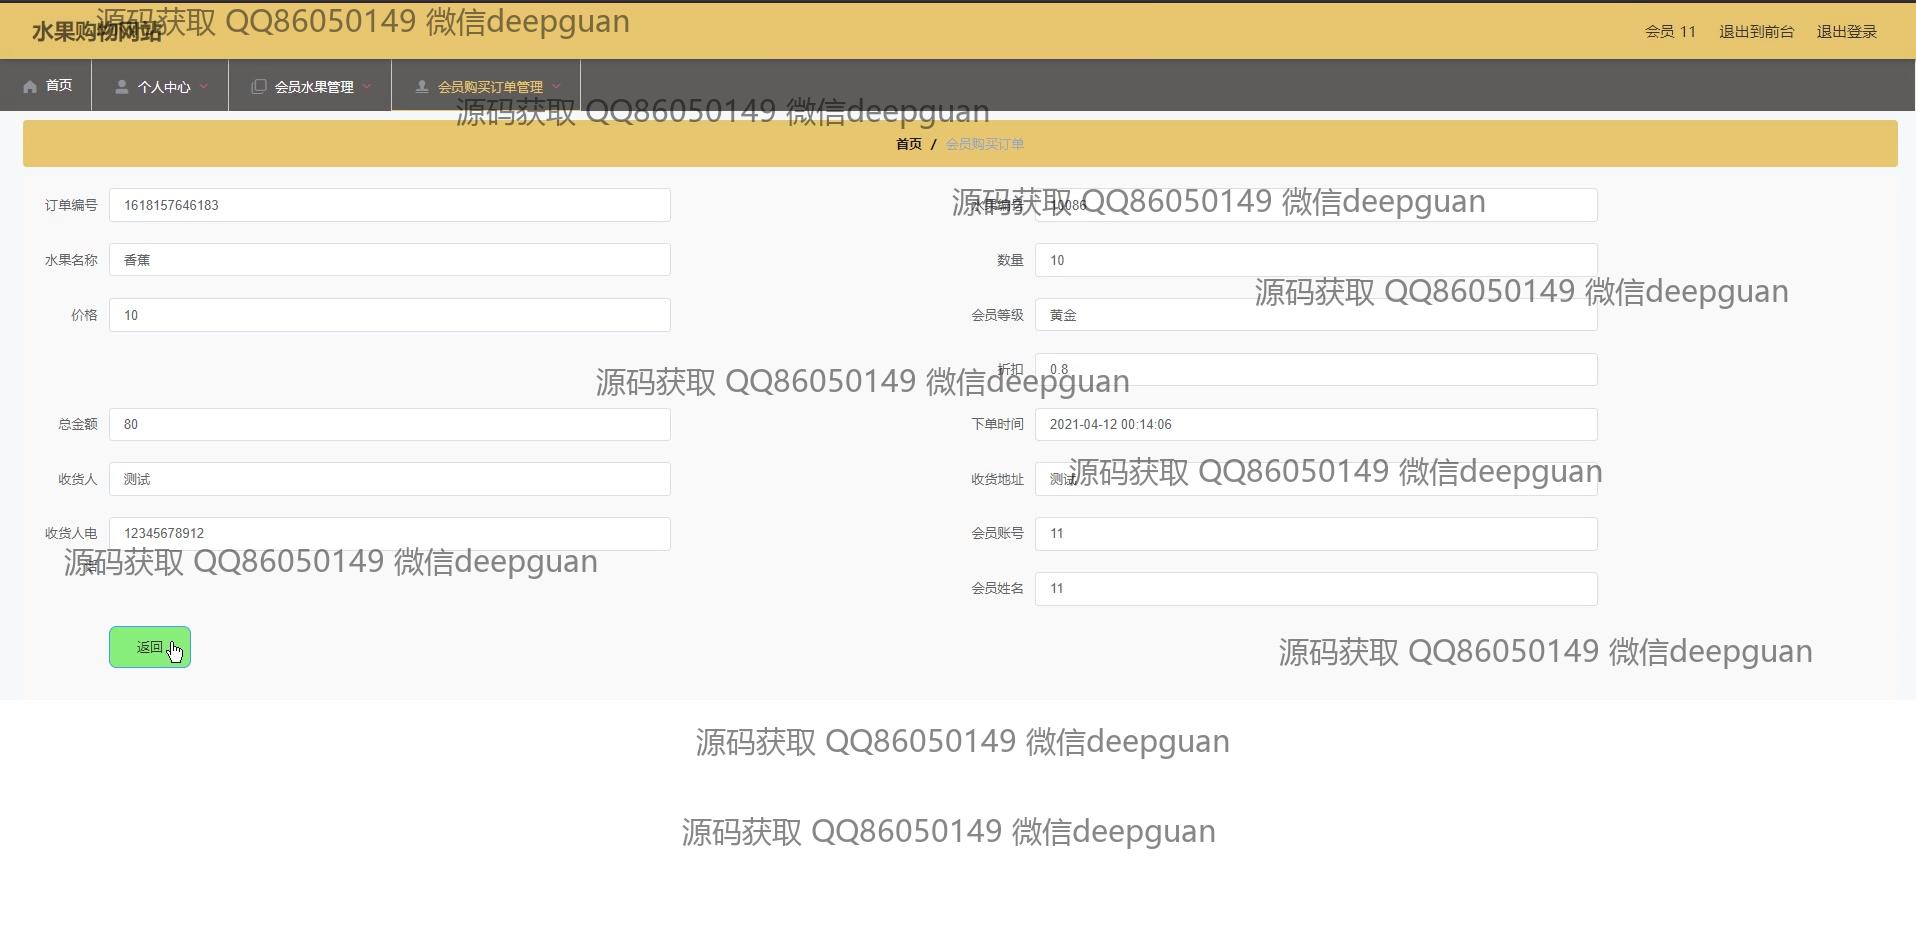Expand the 个人中心 dropdown arrow
The image size is (1916, 928).
(204, 87)
